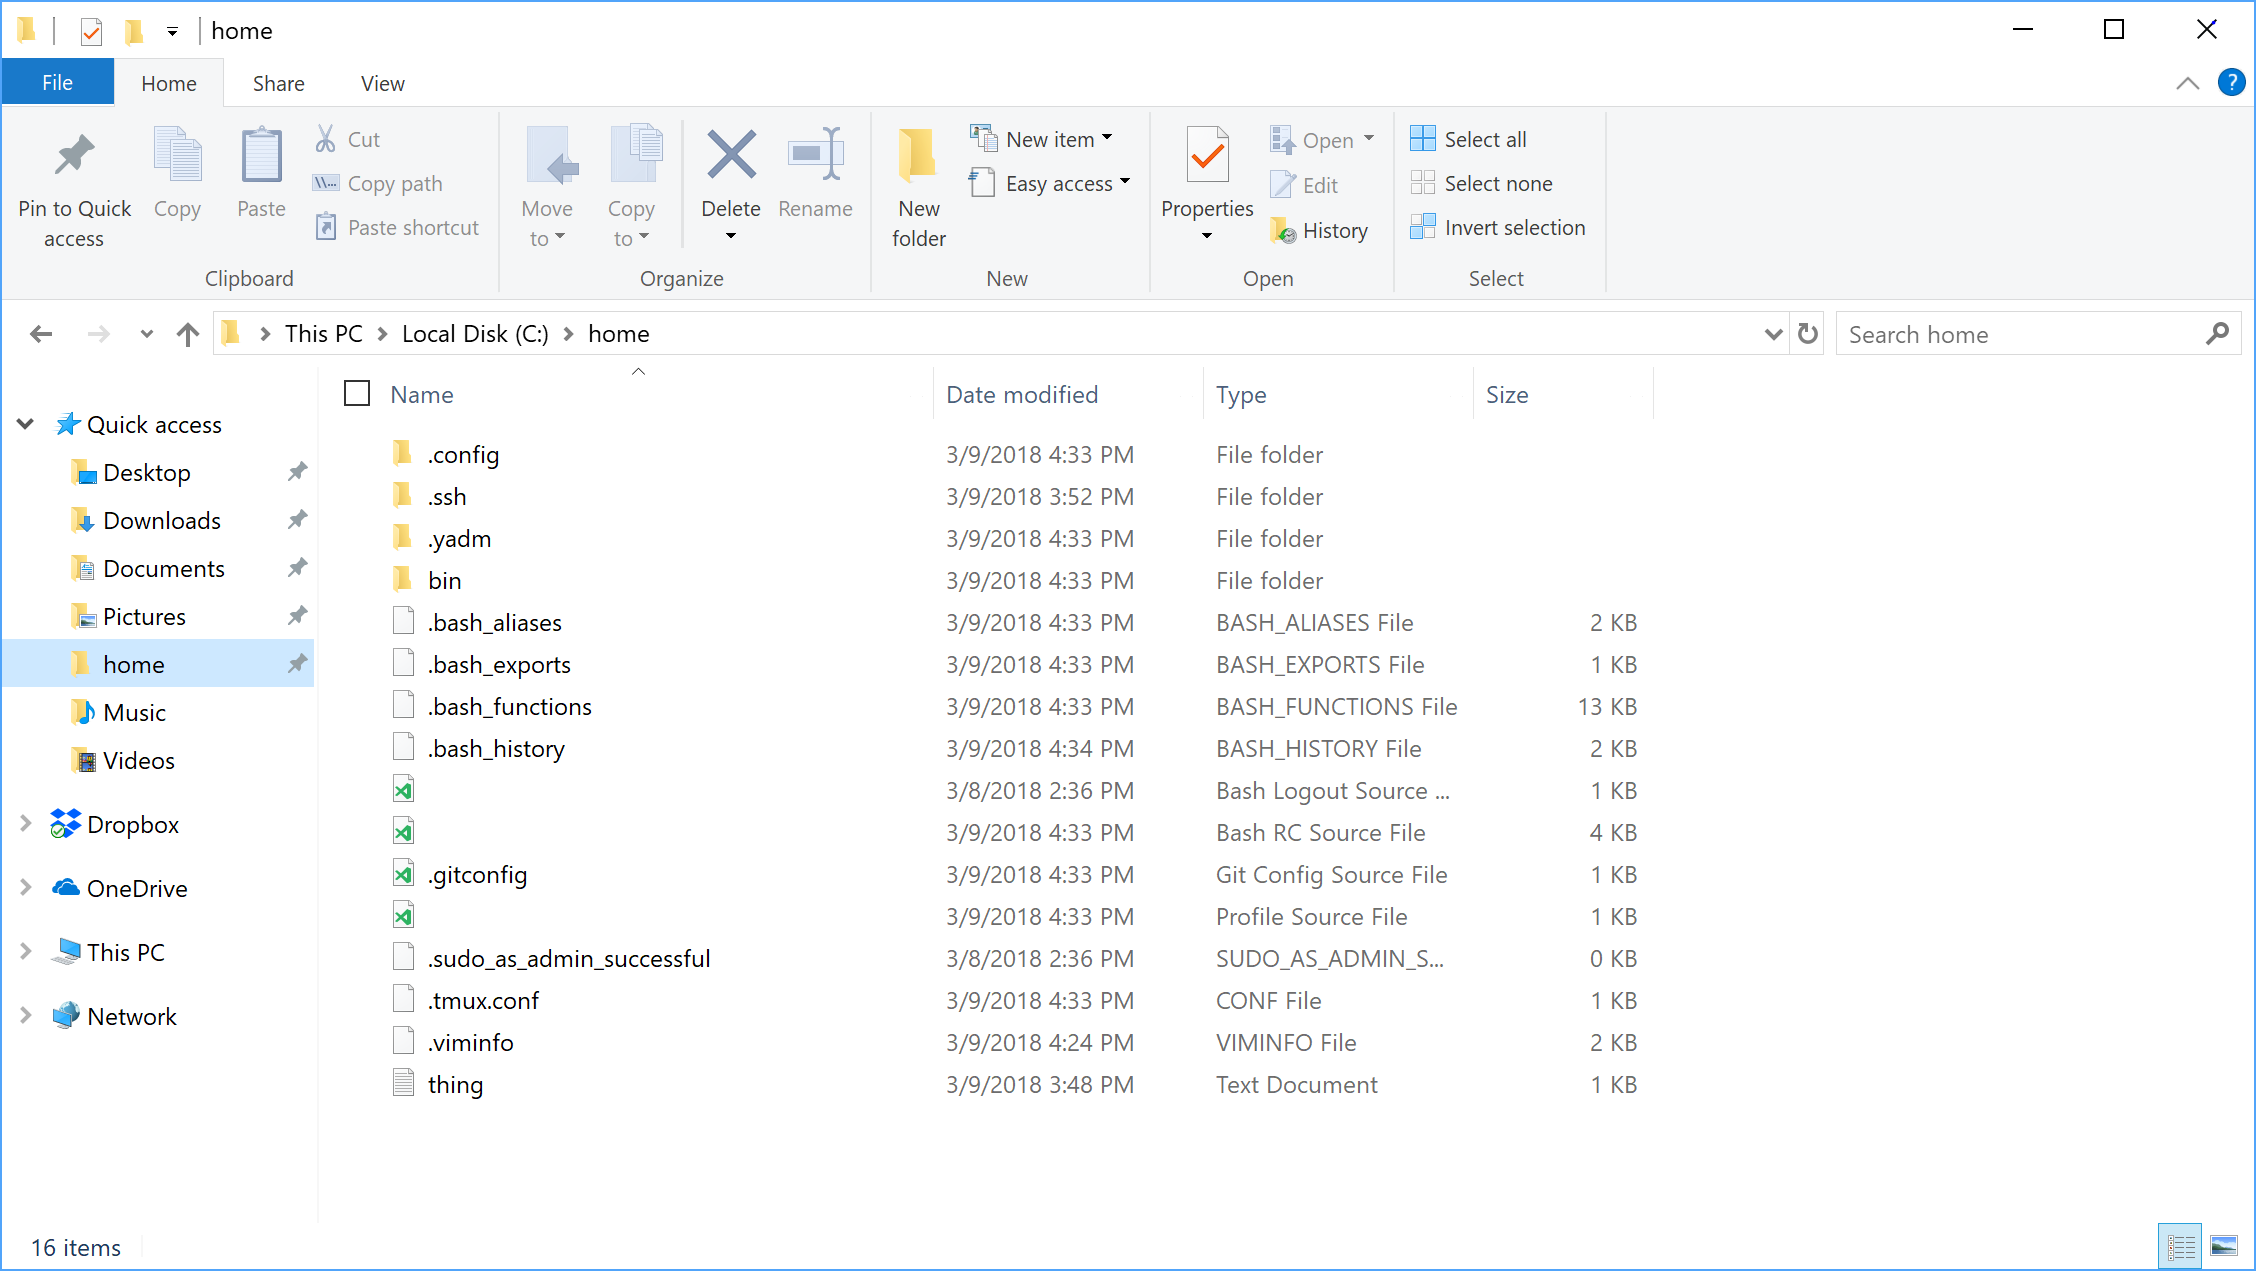
Task: Click the Back navigation arrow
Action: click(40, 333)
